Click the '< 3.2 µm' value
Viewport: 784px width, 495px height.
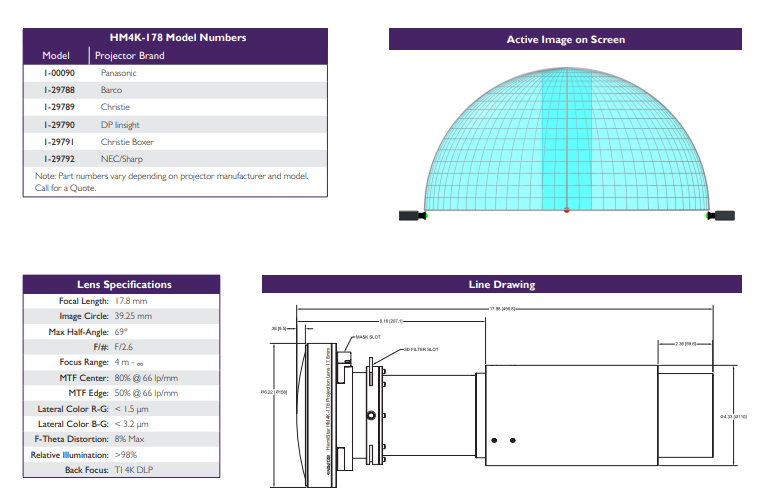[132, 424]
